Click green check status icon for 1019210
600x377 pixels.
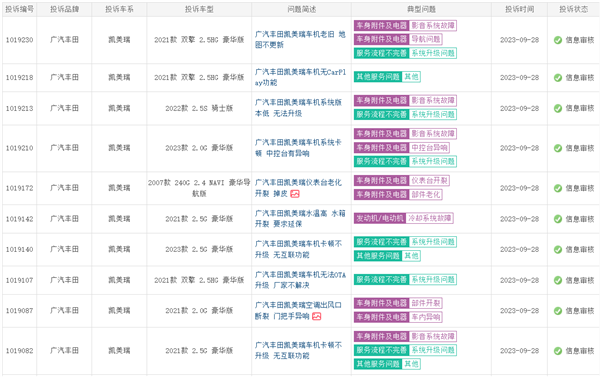(558, 148)
